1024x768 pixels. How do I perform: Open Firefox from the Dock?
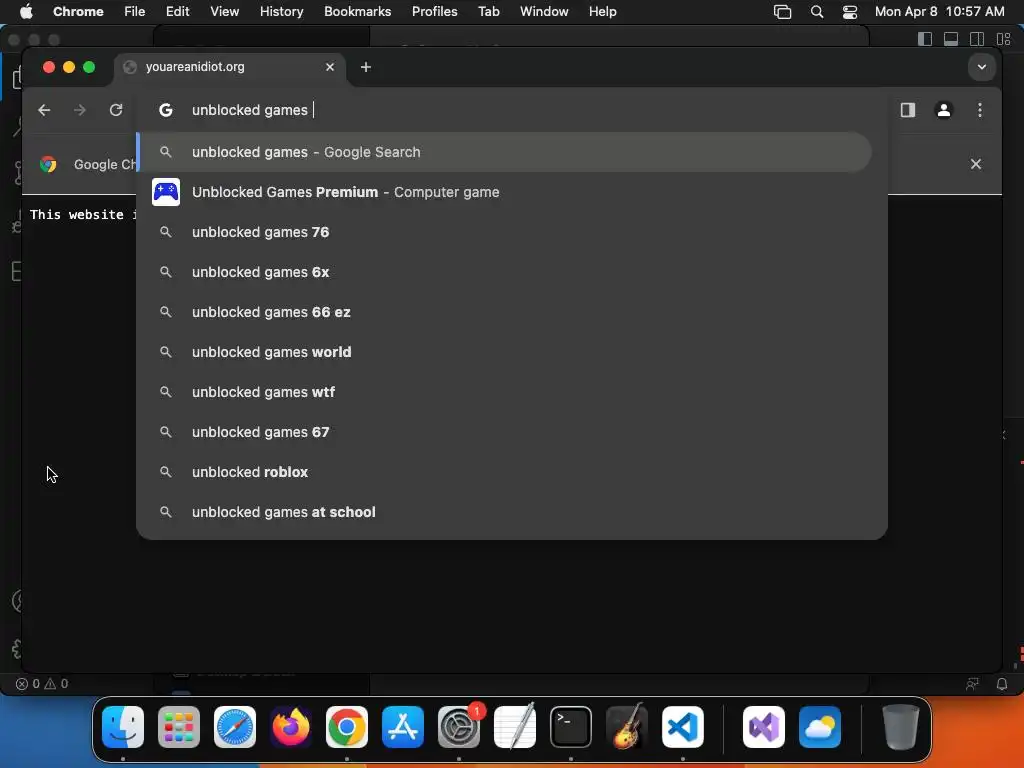click(x=291, y=727)
